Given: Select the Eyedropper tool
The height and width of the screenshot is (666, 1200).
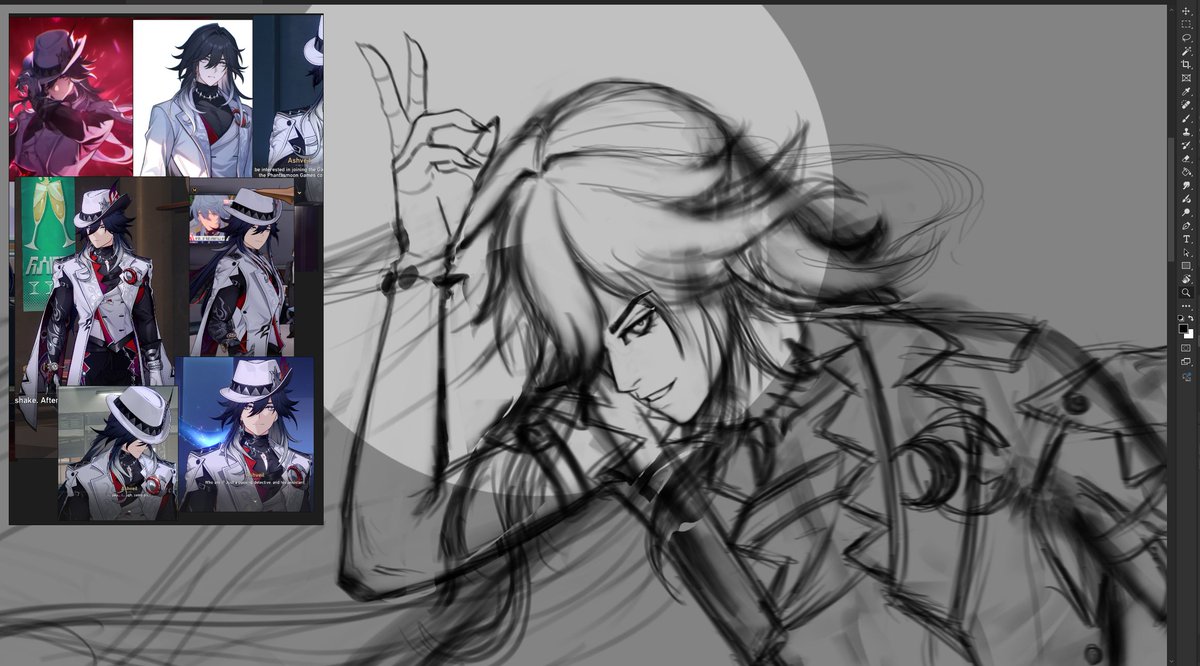Looking at the screenshot, I should click(x=1186, y=91).
